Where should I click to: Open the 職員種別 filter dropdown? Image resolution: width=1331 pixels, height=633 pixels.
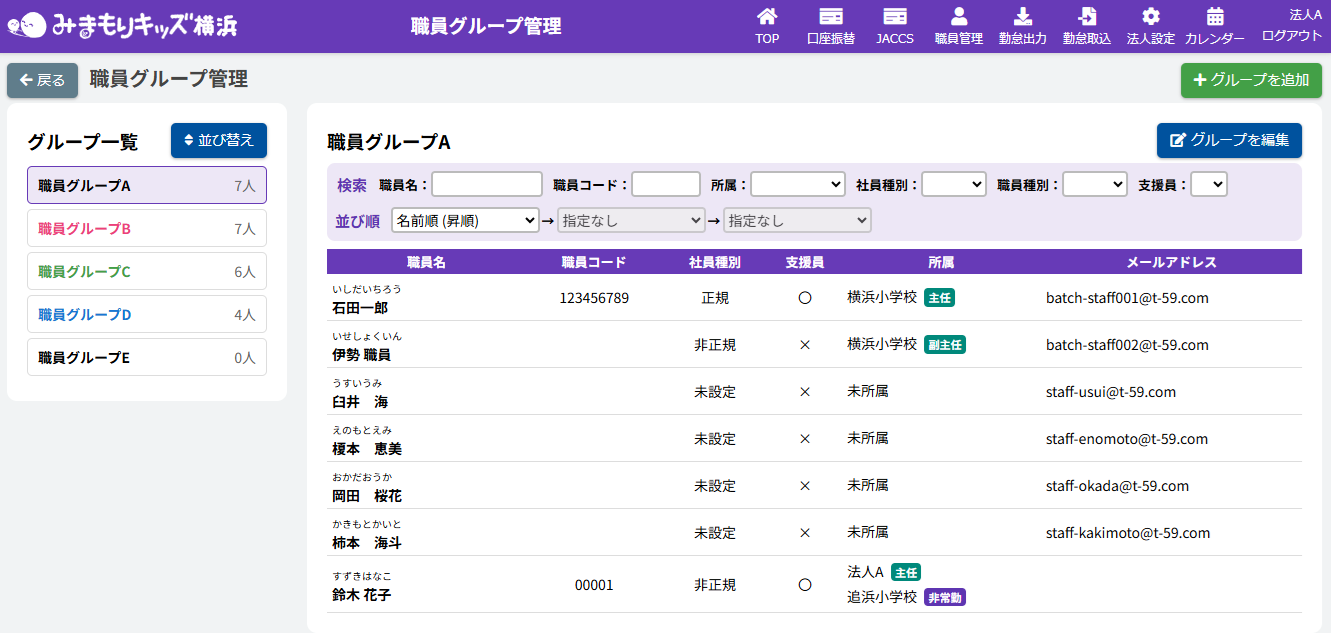[1095, 184]
